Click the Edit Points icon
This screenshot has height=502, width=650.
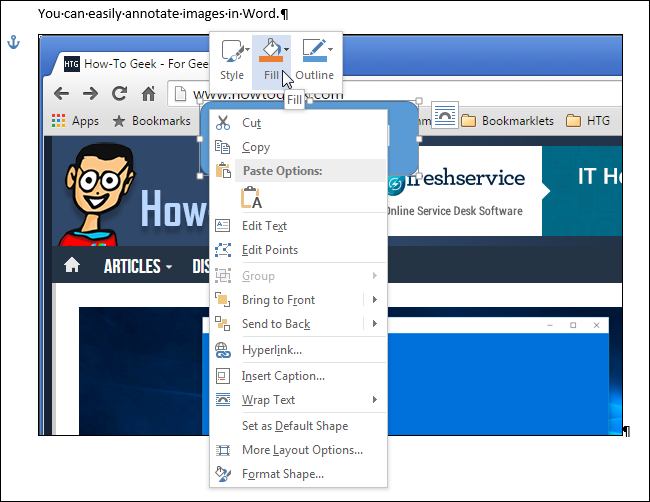(223, 250)
